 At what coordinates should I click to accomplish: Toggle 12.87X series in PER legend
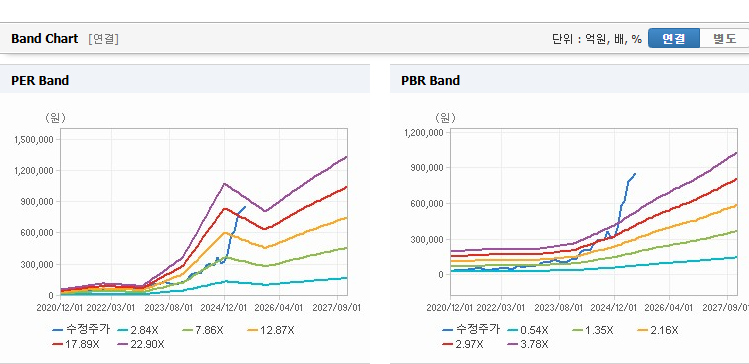271,330
